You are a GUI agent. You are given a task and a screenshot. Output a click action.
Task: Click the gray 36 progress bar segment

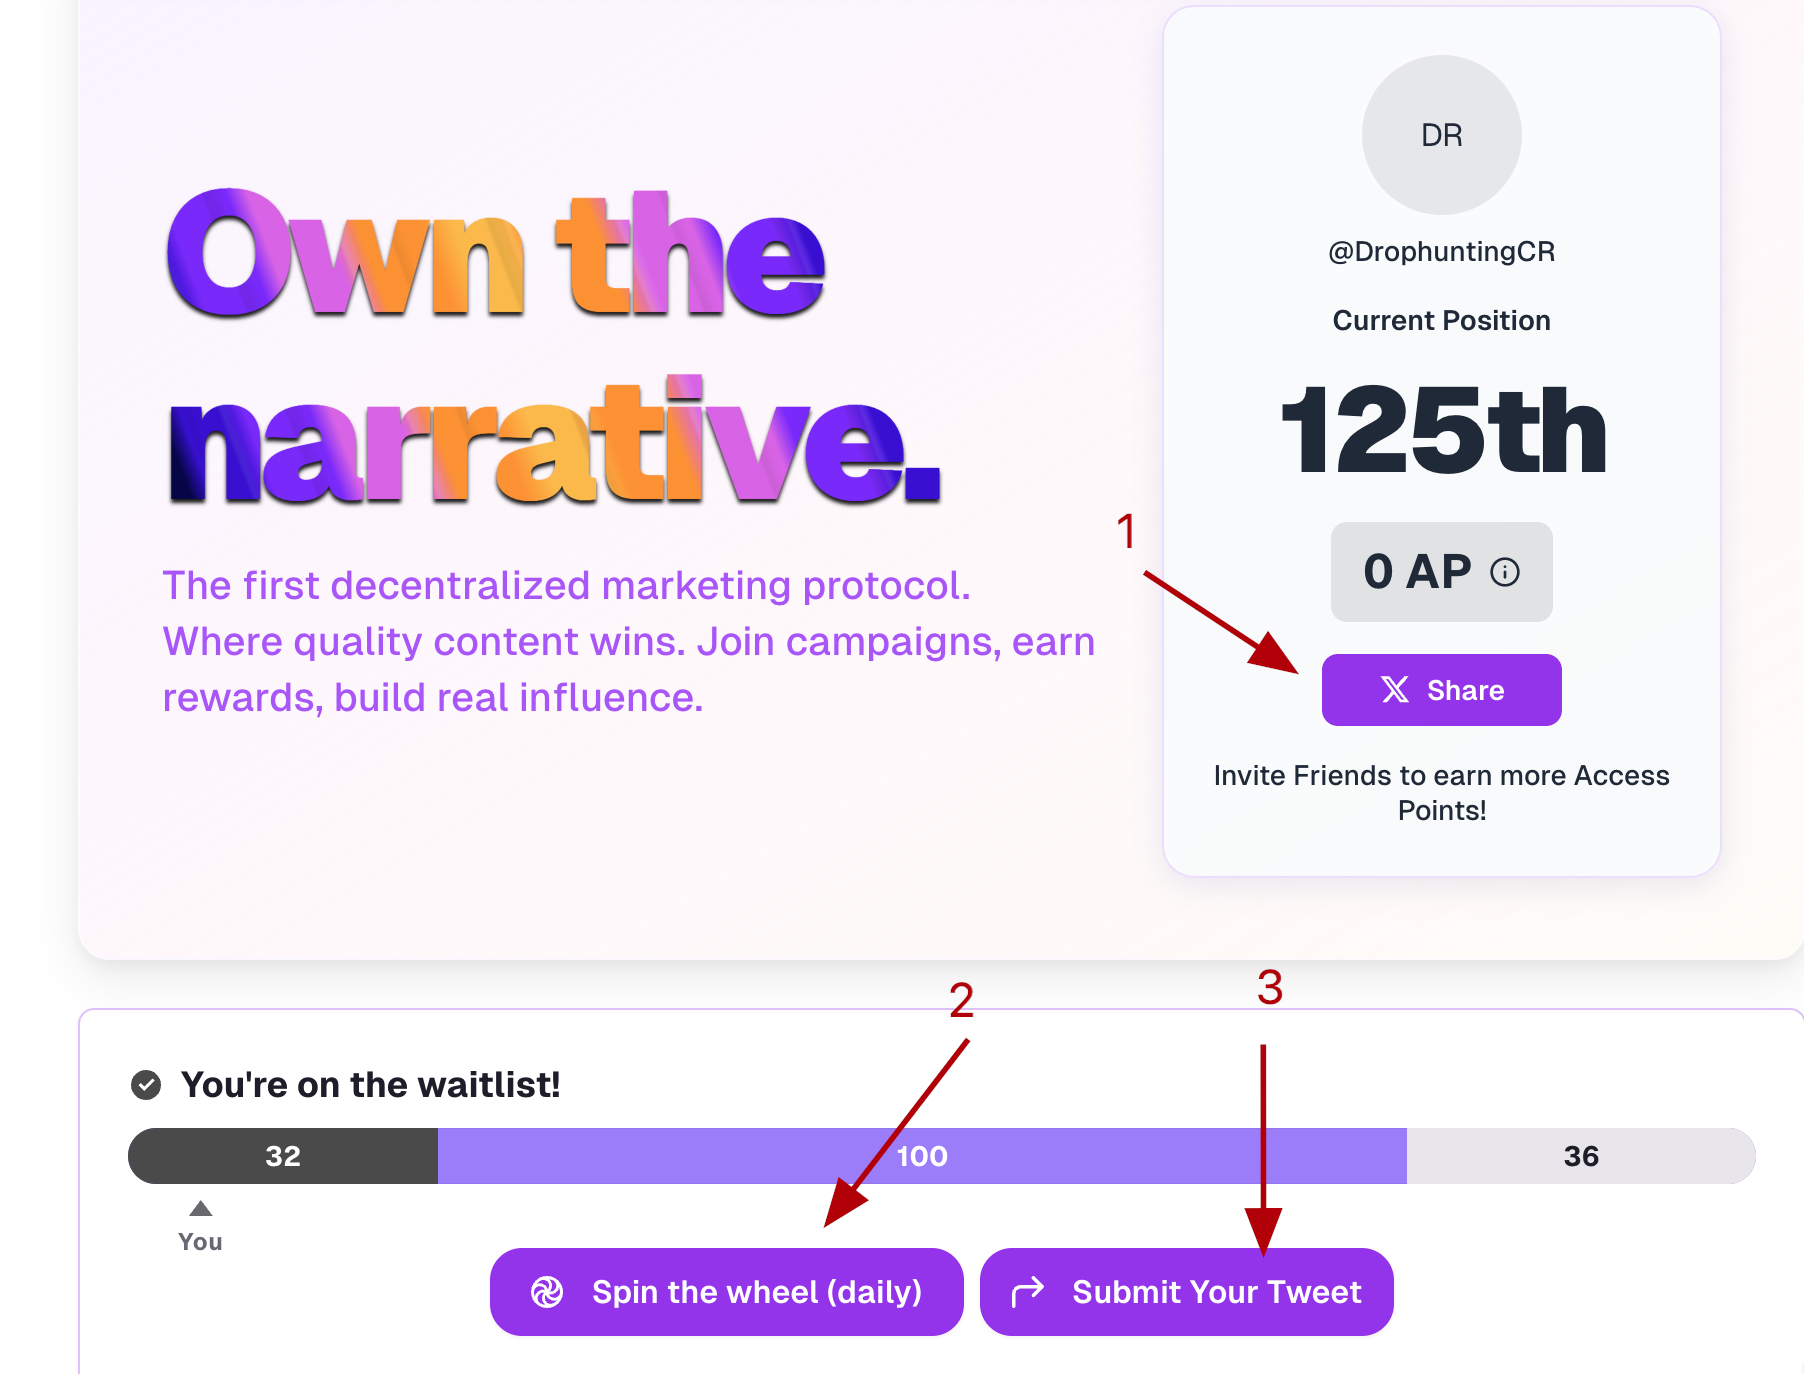1580,1156
